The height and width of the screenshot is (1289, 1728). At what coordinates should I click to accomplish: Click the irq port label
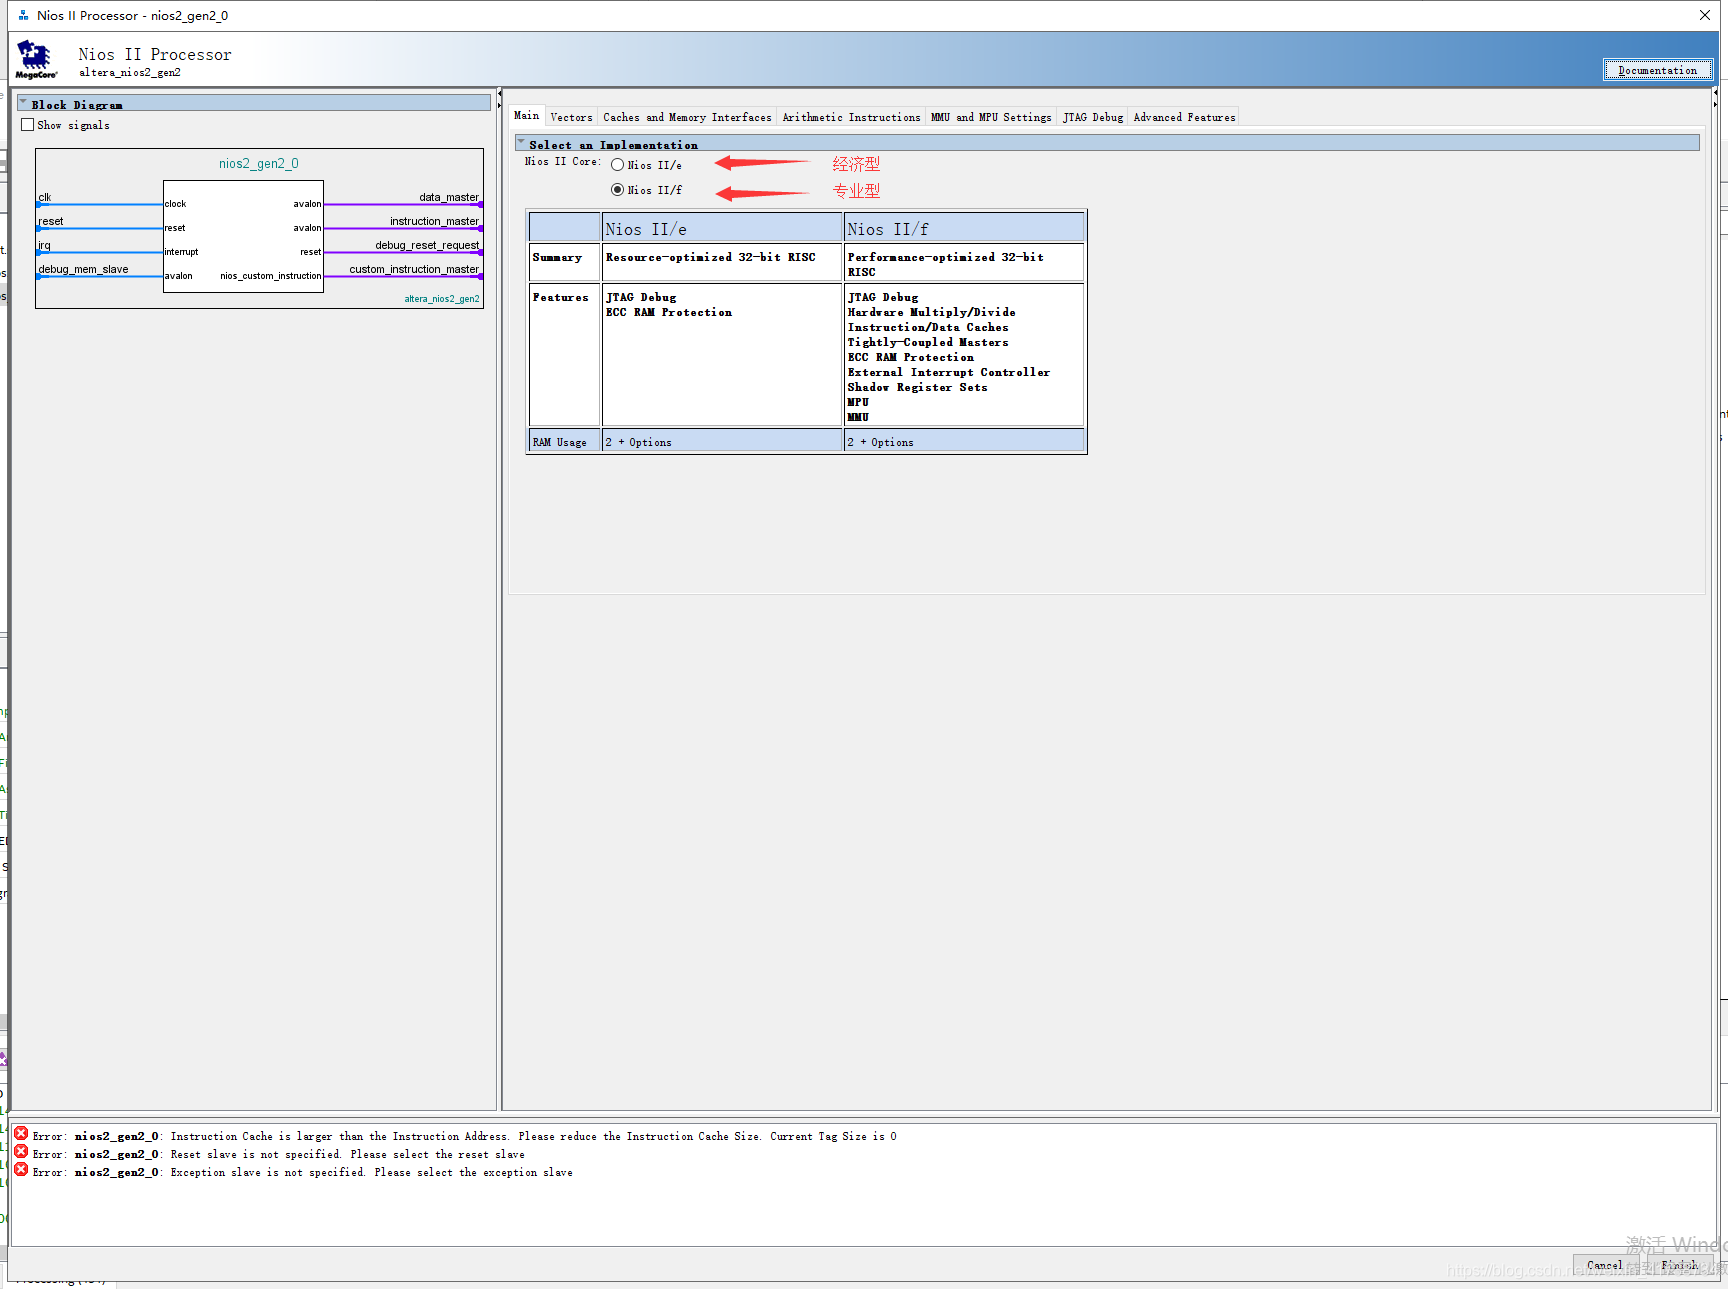[x=44, y=245]
